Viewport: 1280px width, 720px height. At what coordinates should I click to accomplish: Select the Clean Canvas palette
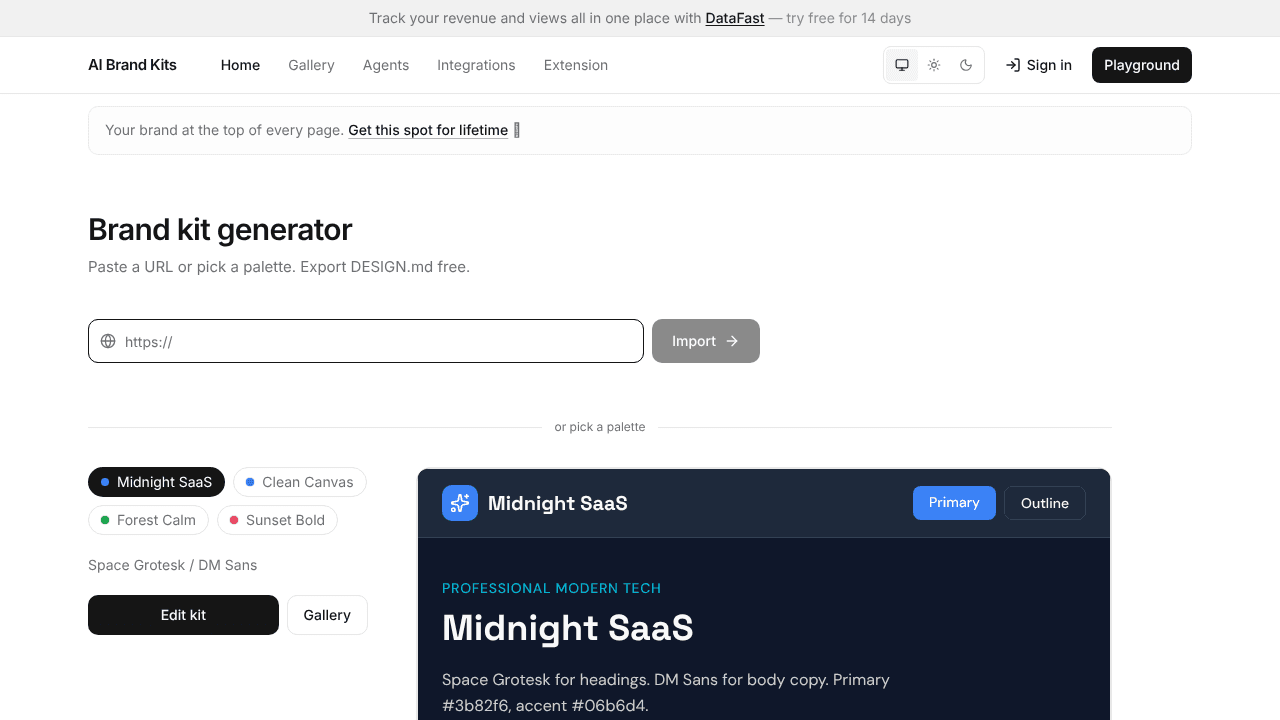[x=300, y=482]
